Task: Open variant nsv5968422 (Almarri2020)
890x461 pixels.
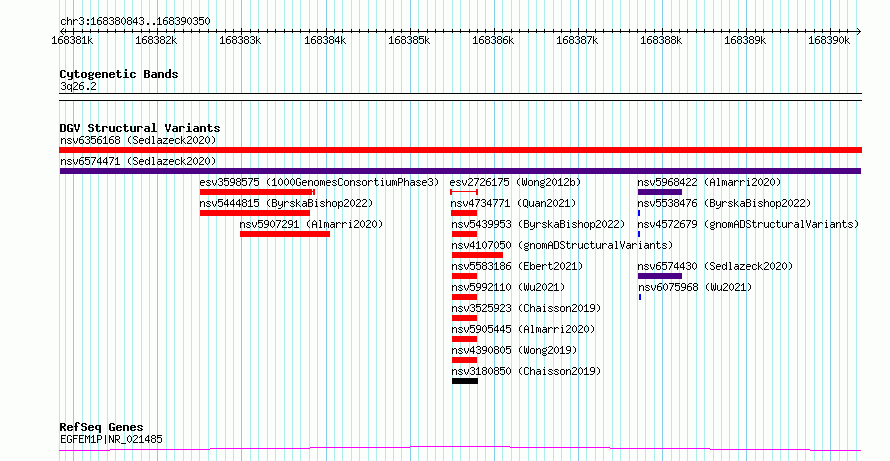Action: (709, 182)
